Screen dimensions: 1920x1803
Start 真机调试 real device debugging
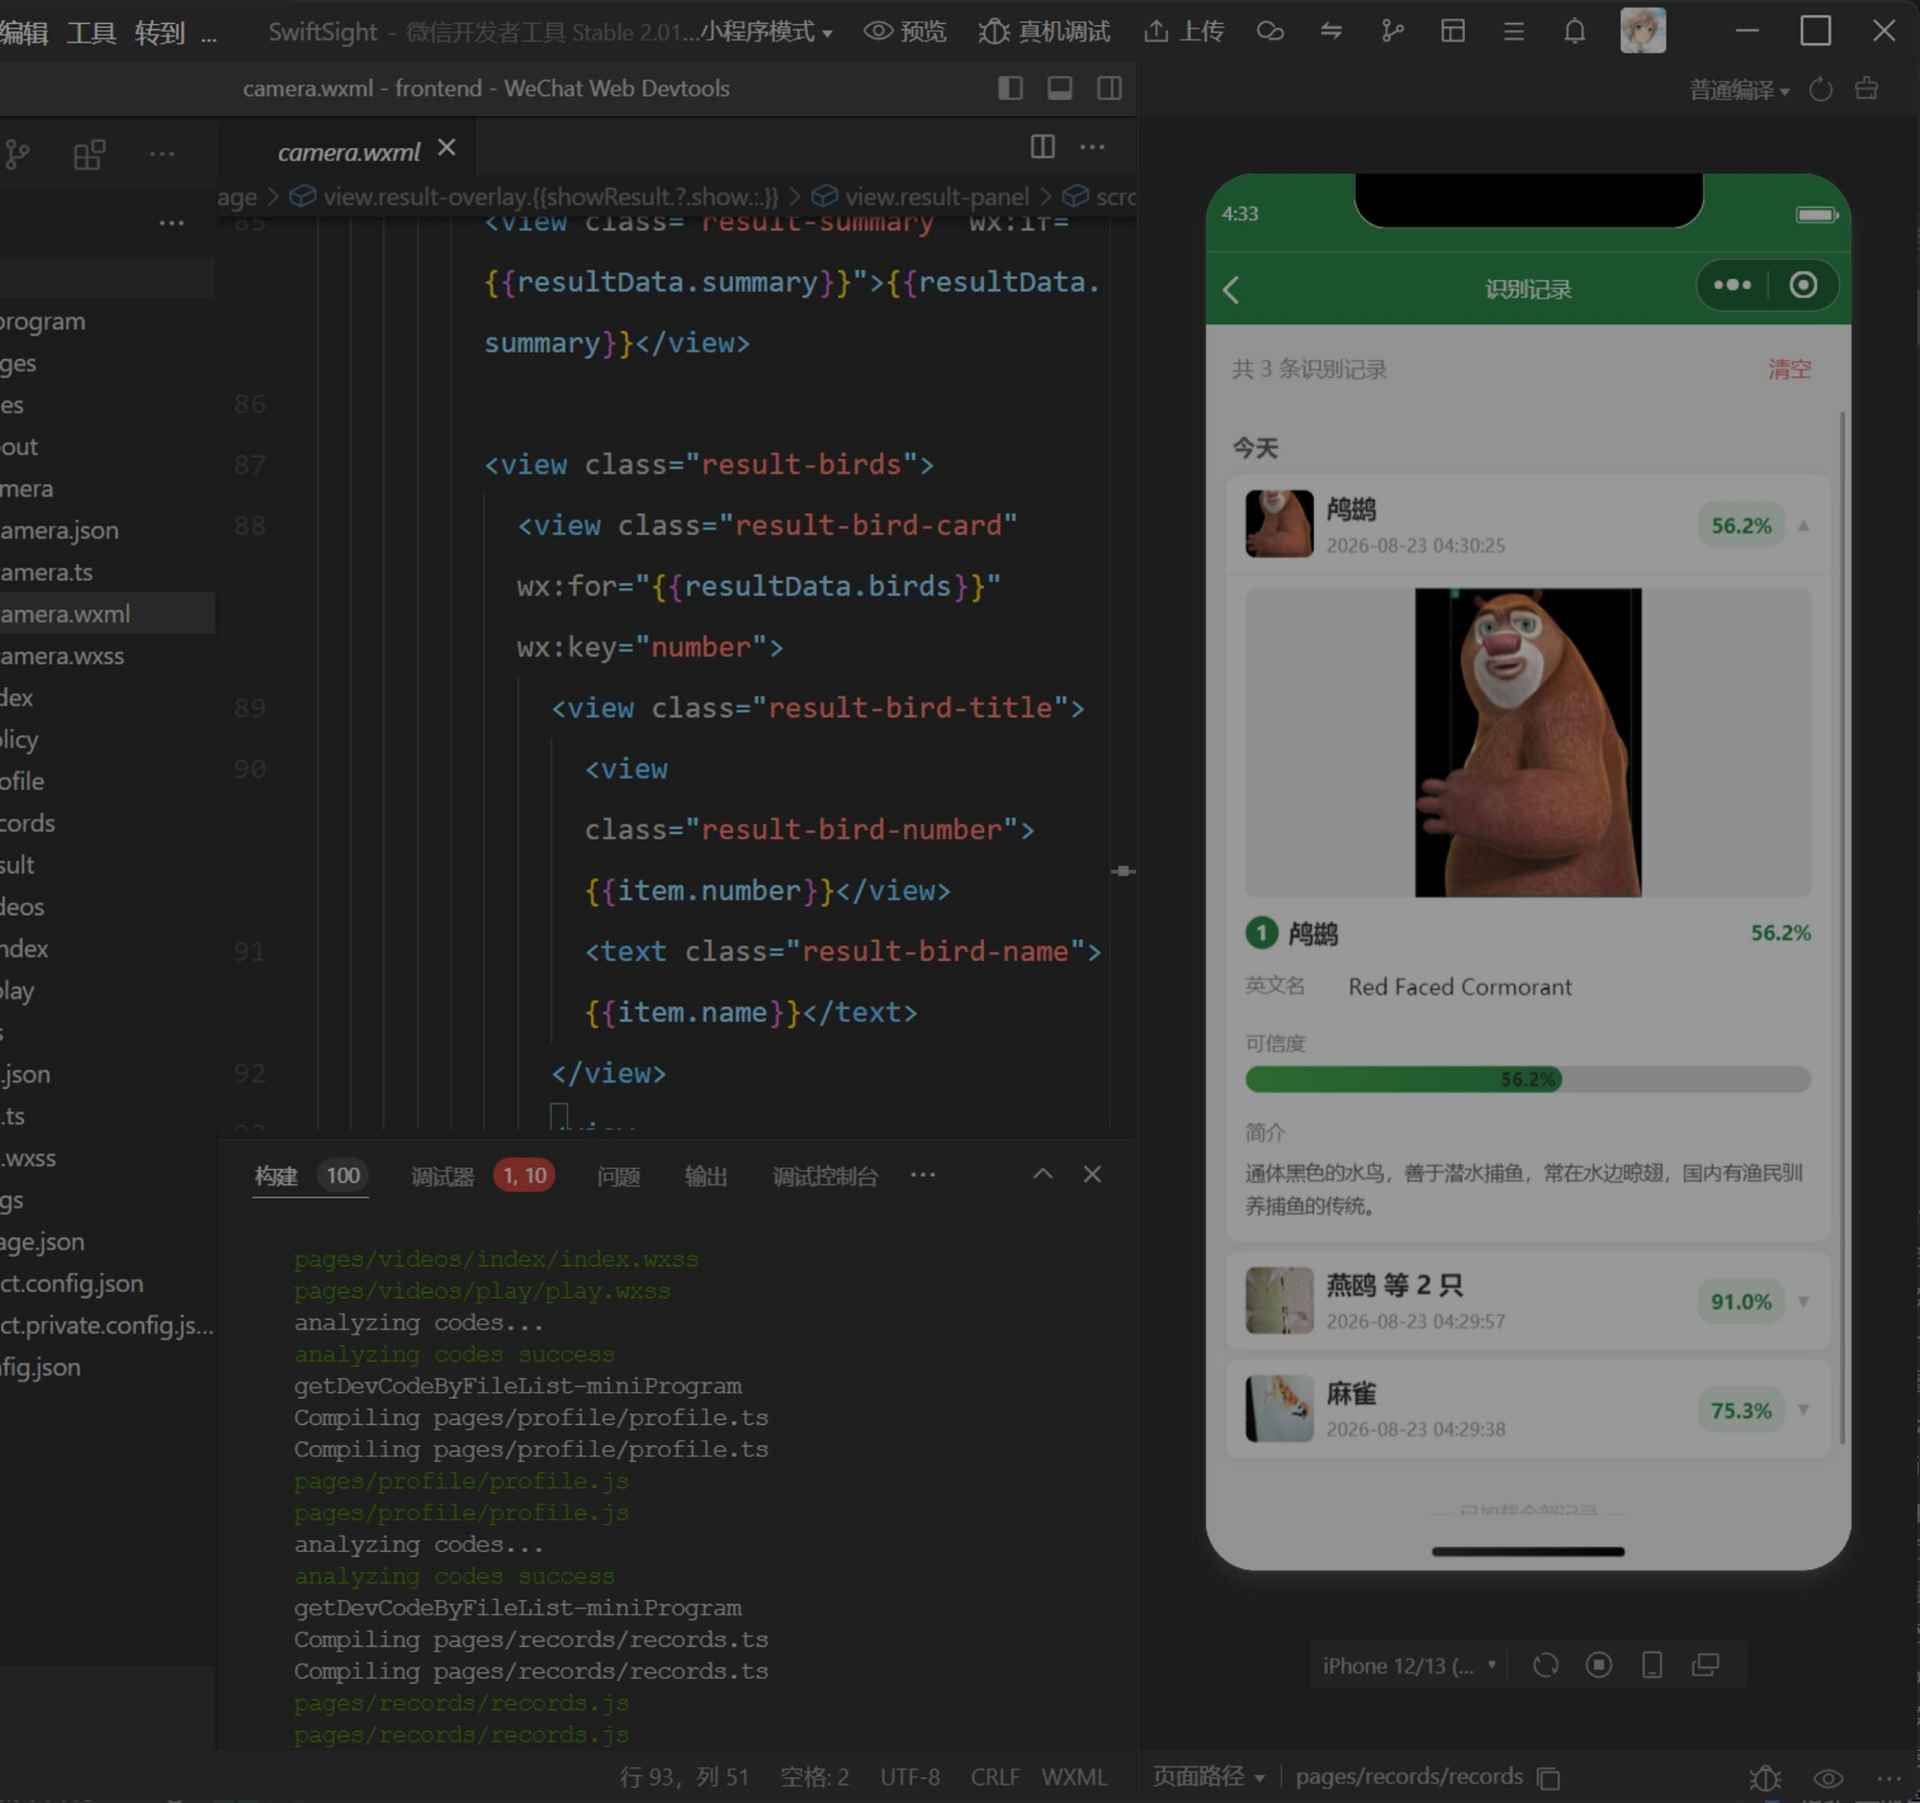coord(1044,32)
